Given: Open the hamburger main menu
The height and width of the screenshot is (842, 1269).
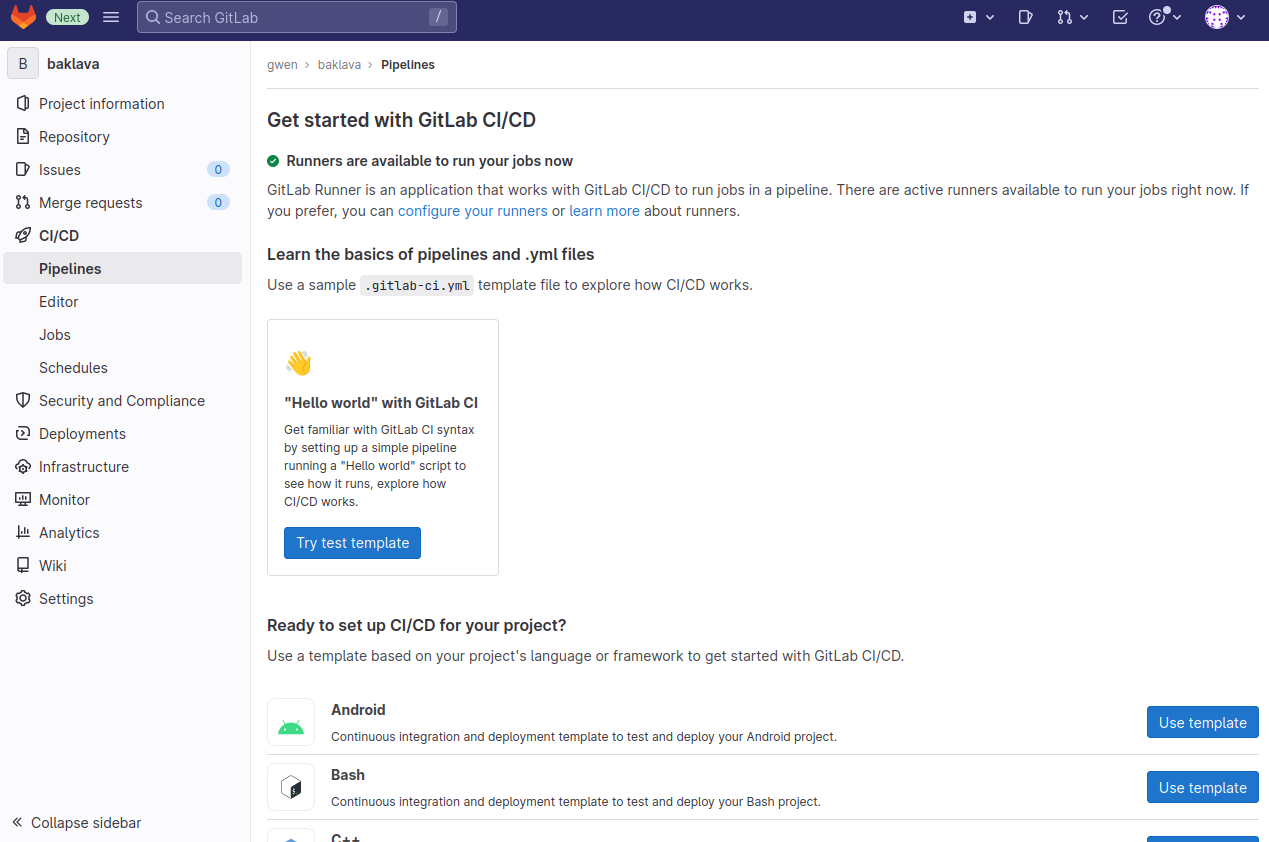Looking at the screenshot, I should [111, 17].
